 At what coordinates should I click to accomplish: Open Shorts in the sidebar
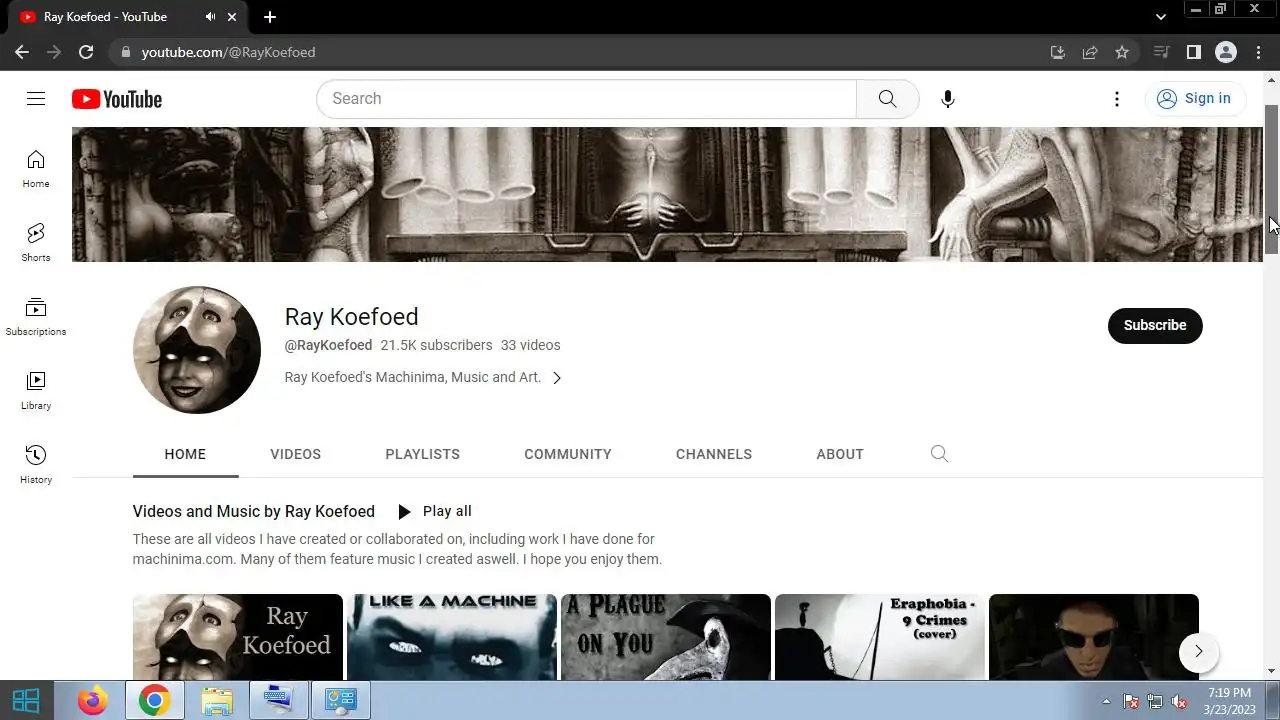36,243
